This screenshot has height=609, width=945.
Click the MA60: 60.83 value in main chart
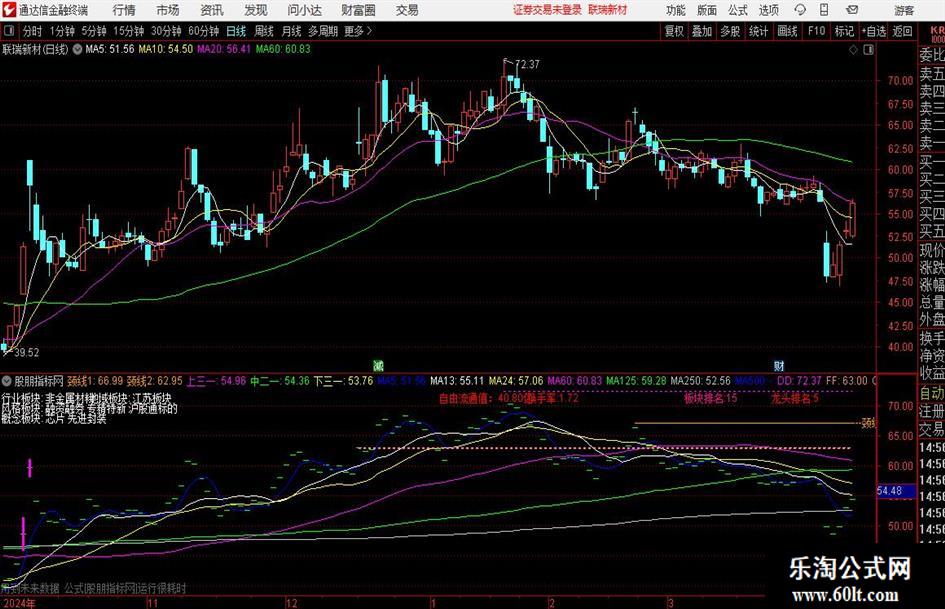coord(283,49)
